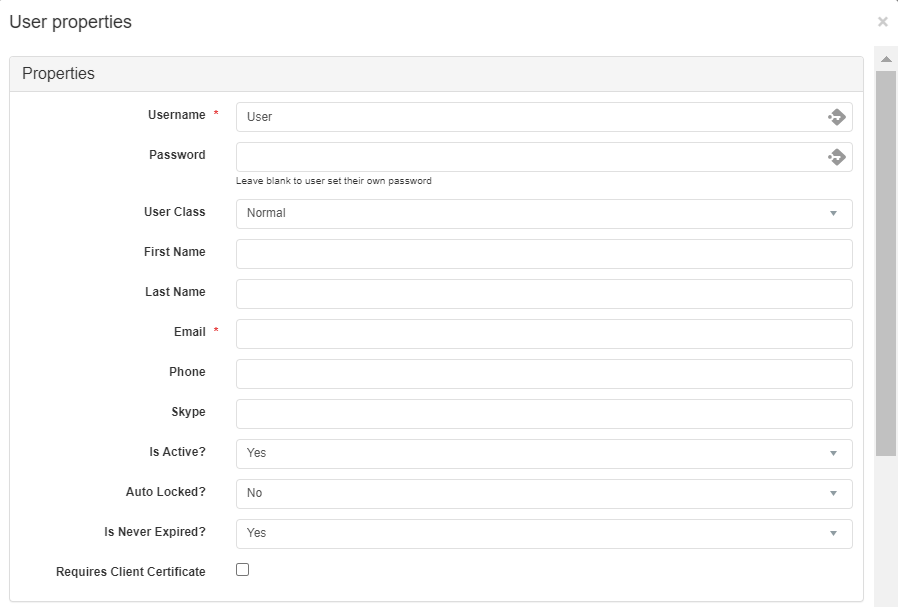Click the Properties panel header
The image size is (898, 607).
tap(436, 74)
